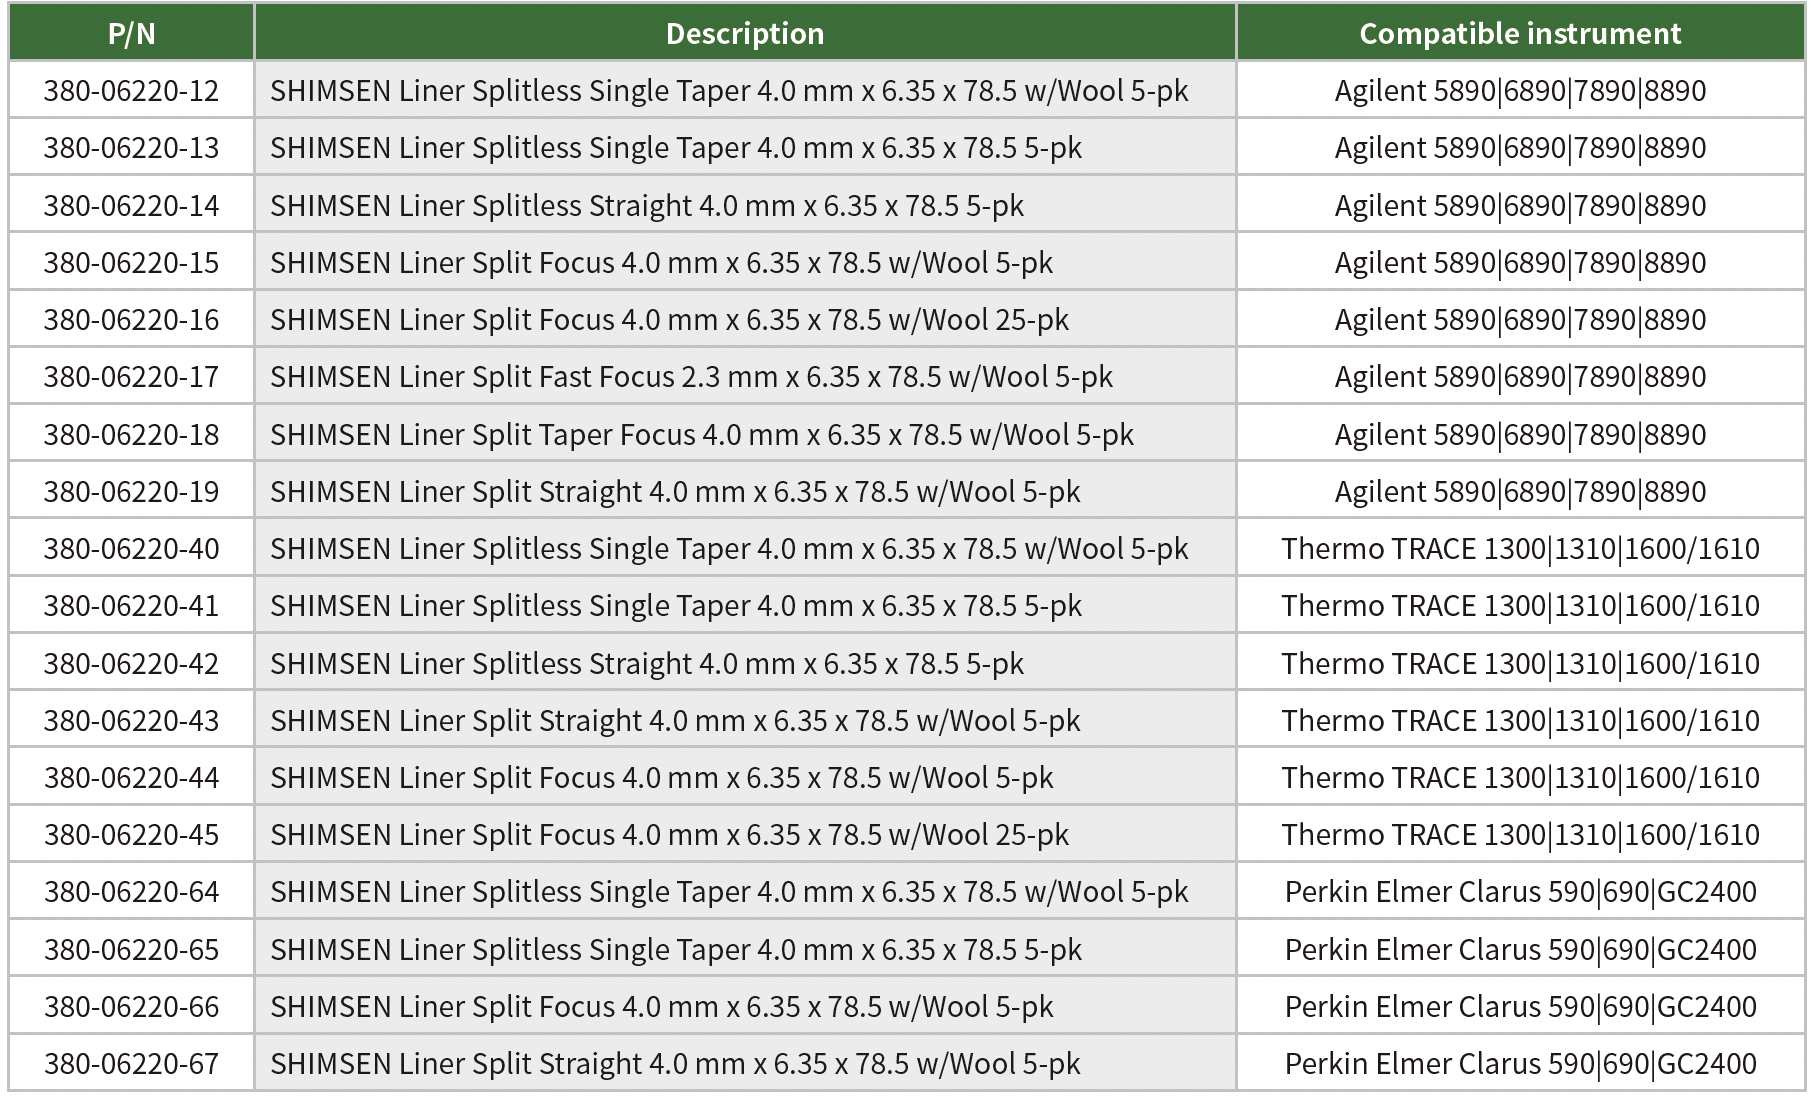
Task: Click part number 380-06220-17 cell
Action: pyautogui.click(x=131, y=377)
